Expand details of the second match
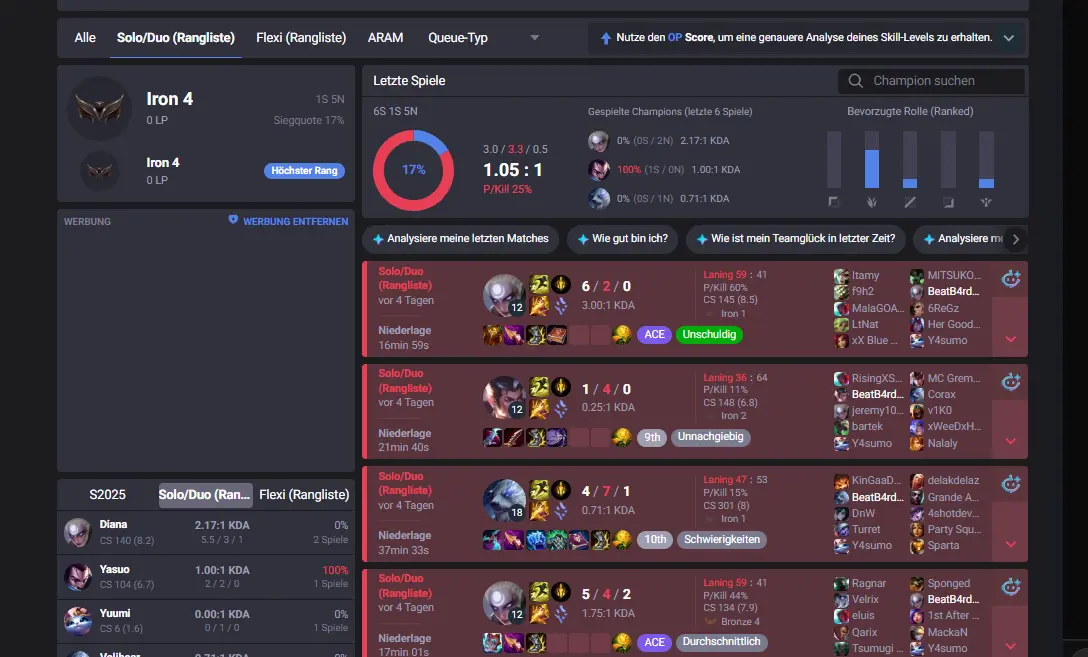This screenshot has height=657, width=1088. click(1010, 441)
